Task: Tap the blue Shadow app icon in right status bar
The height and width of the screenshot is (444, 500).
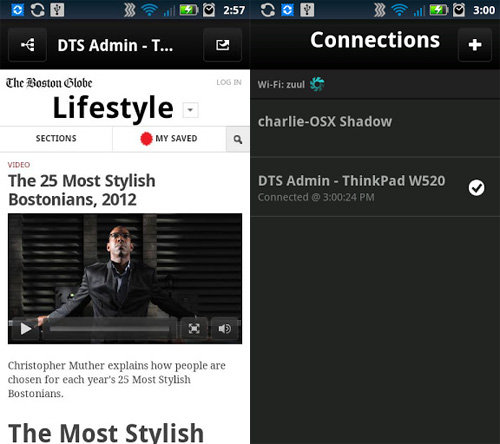Action: pos(288,10)
